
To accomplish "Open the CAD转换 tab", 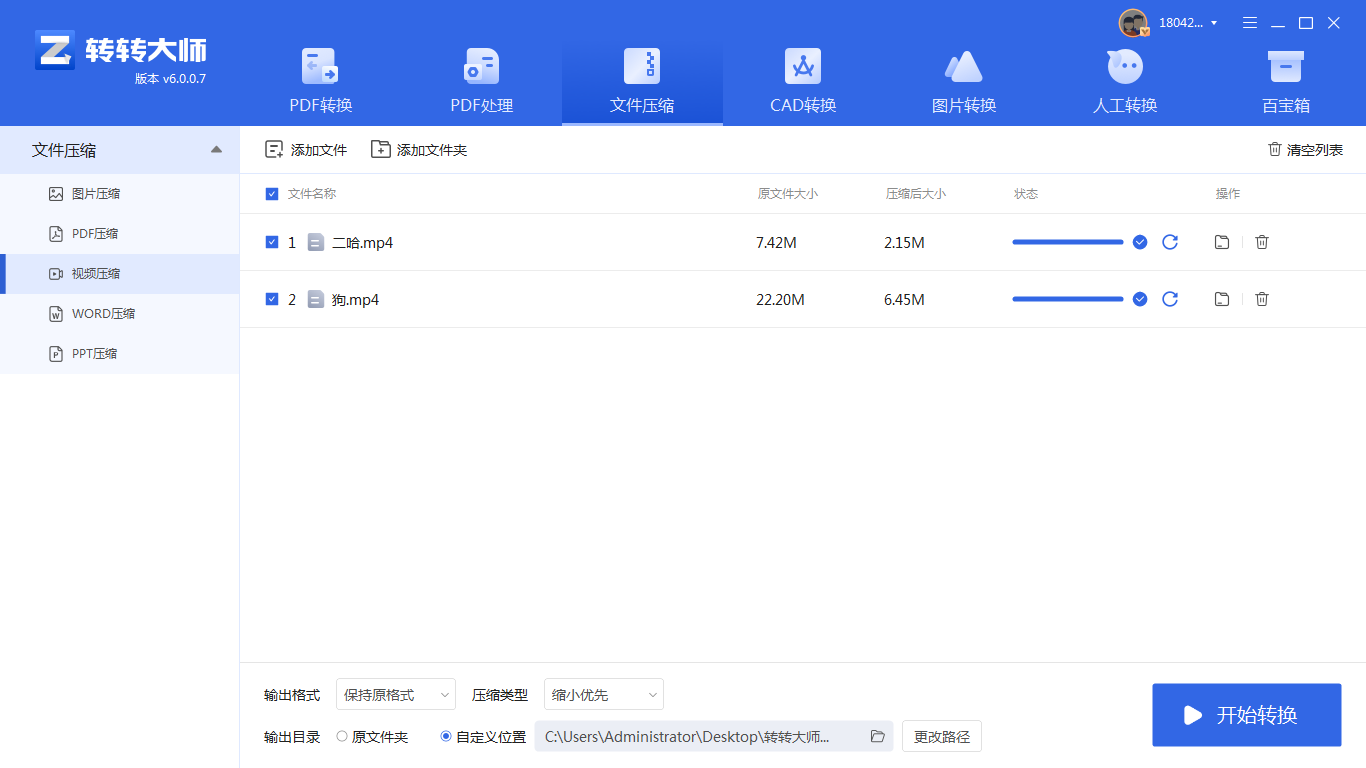I will point(803,82).
